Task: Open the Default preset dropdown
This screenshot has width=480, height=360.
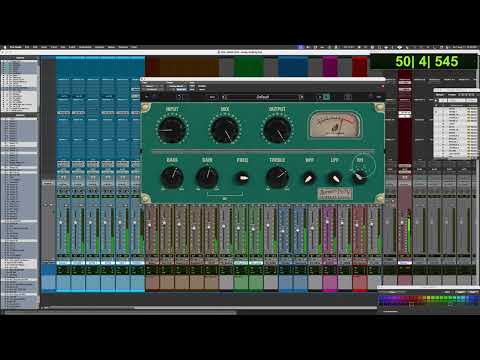Action: point(263,97)
